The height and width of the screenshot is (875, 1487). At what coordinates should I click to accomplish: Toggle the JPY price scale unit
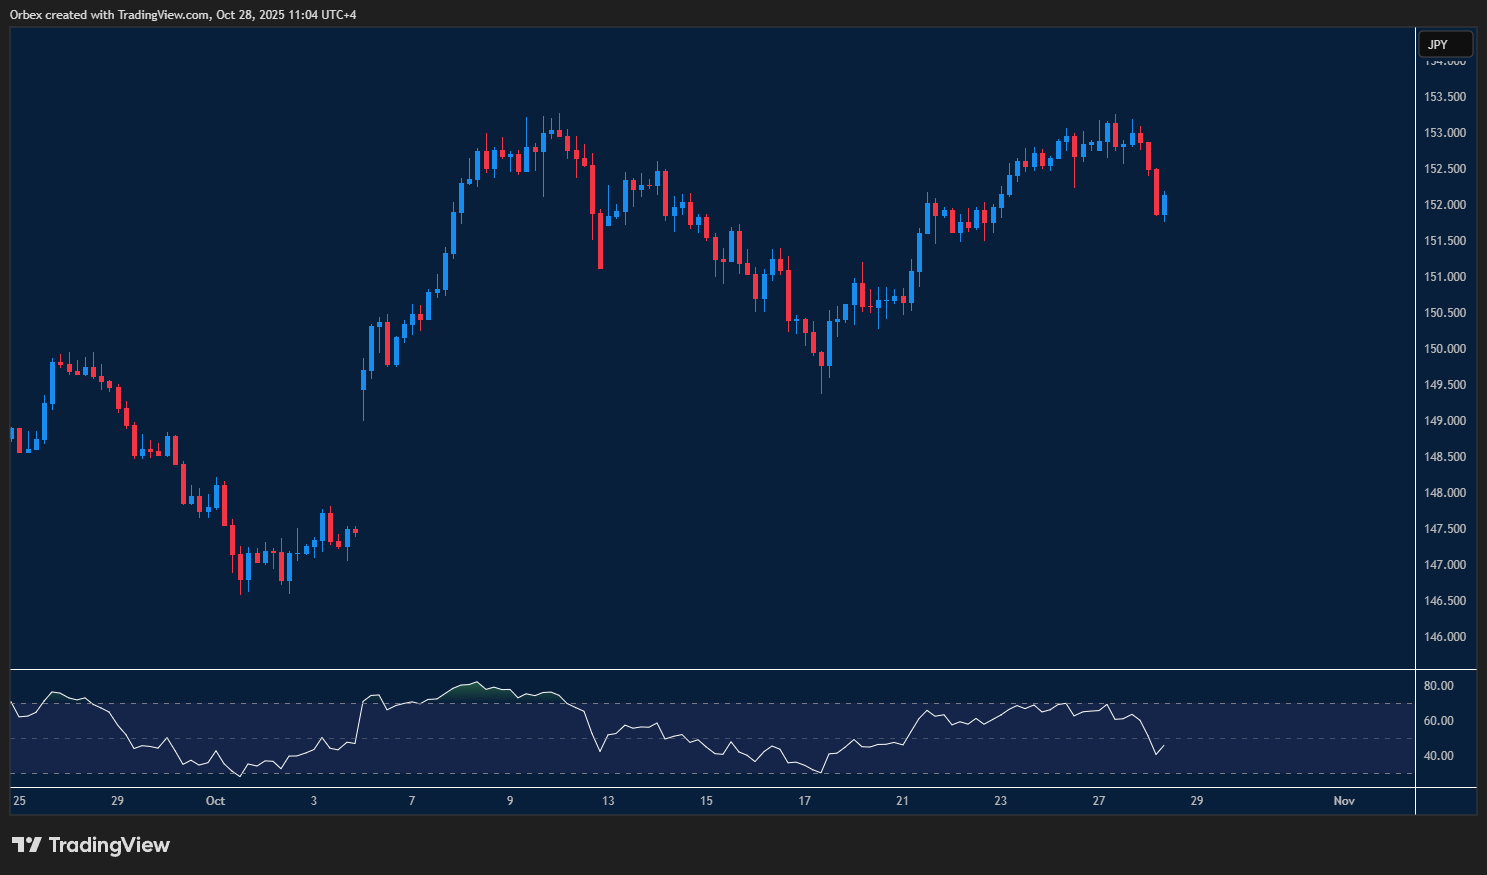(x=1445, y=43)
